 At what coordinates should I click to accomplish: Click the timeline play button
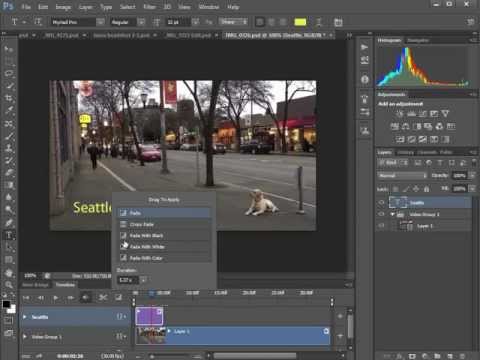click(x=56, y=297)
